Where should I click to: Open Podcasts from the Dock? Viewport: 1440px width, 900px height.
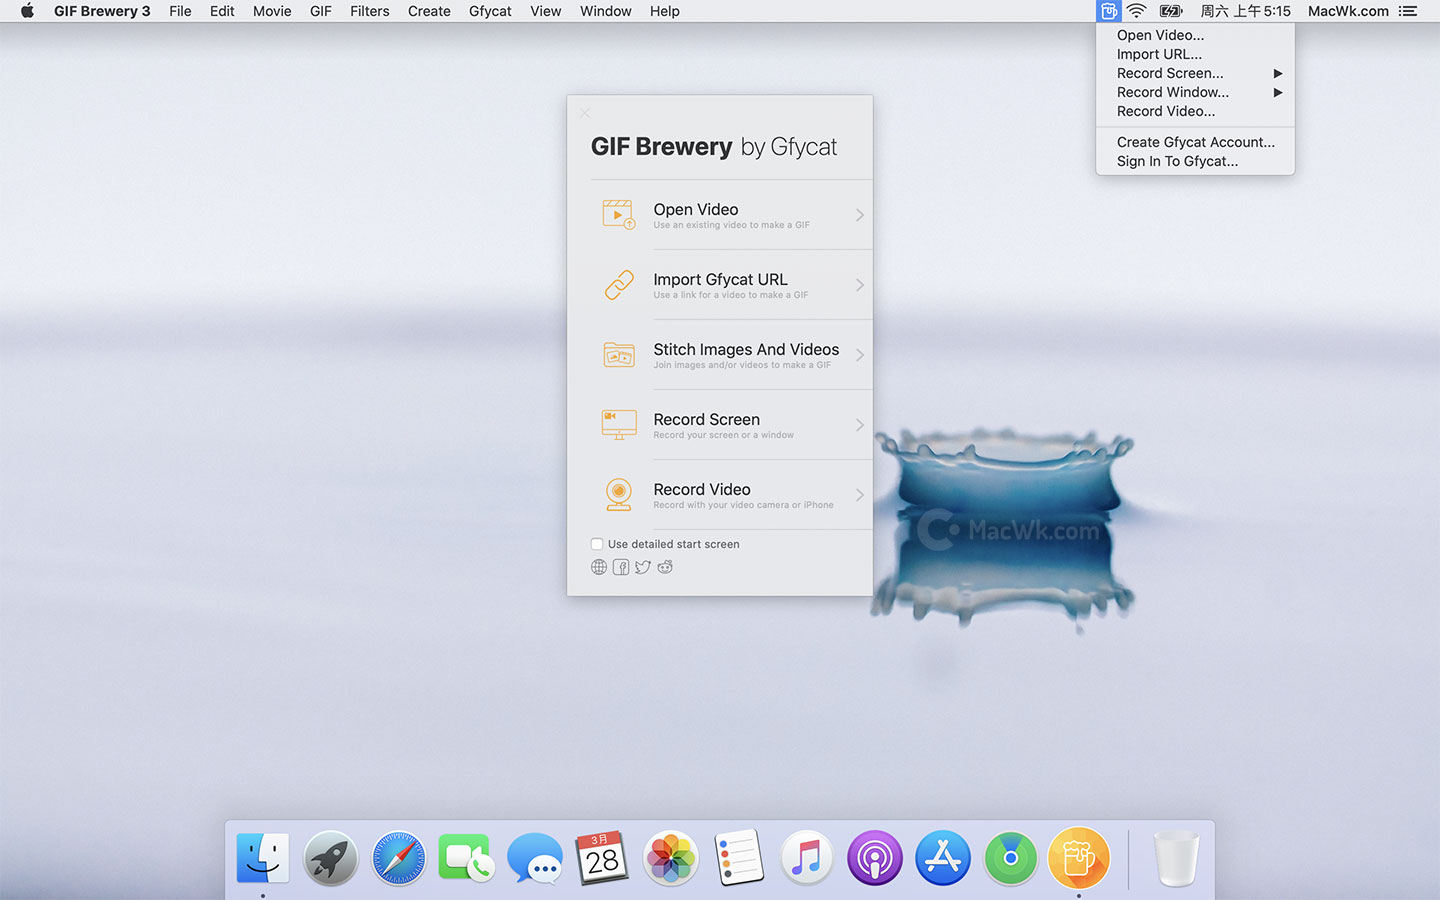pyautogui.click(x=875, y=858)
